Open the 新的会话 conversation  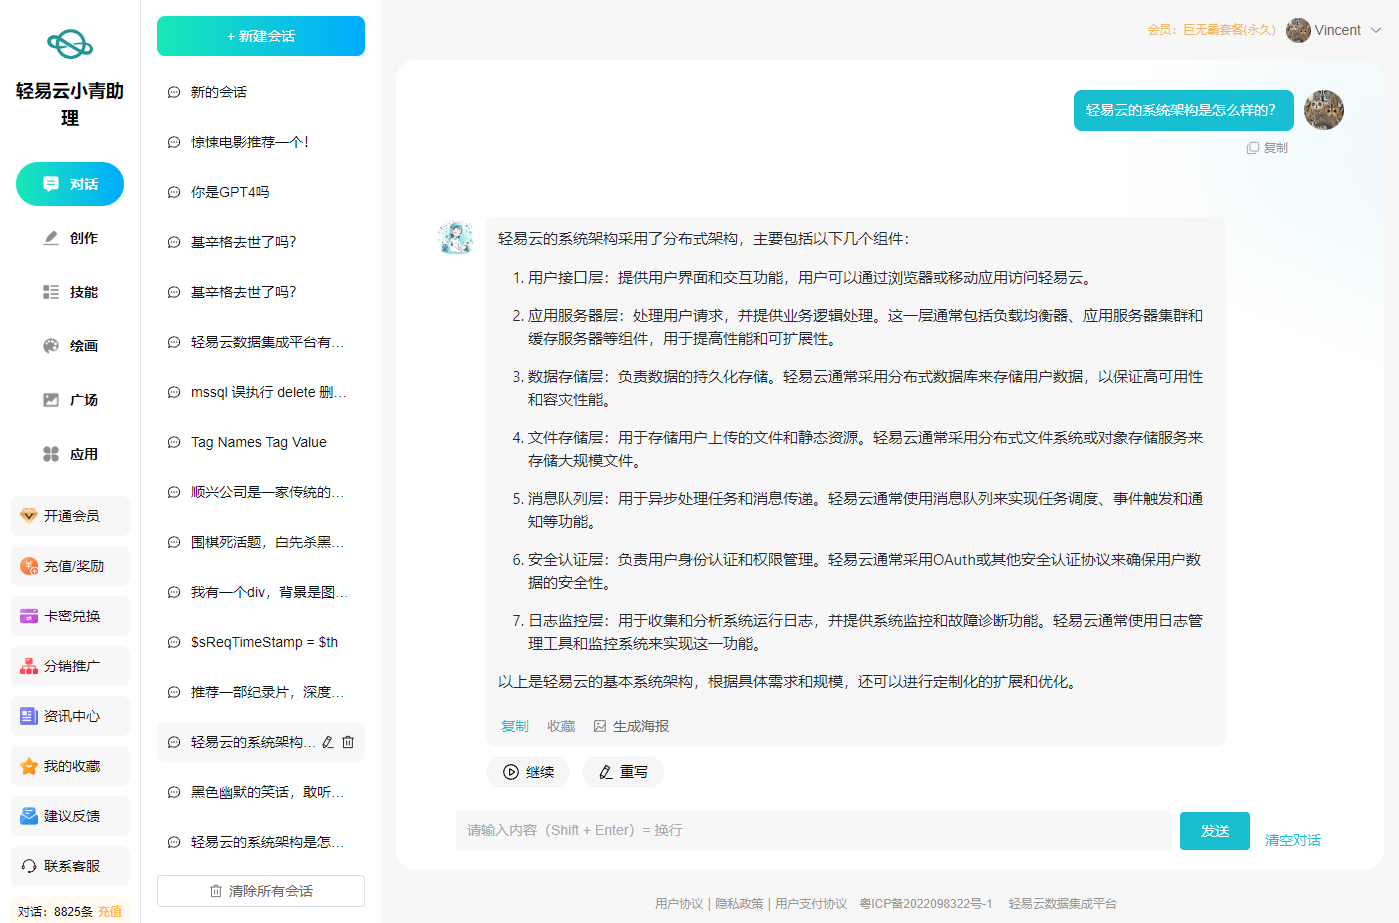[x=261, y=92]
